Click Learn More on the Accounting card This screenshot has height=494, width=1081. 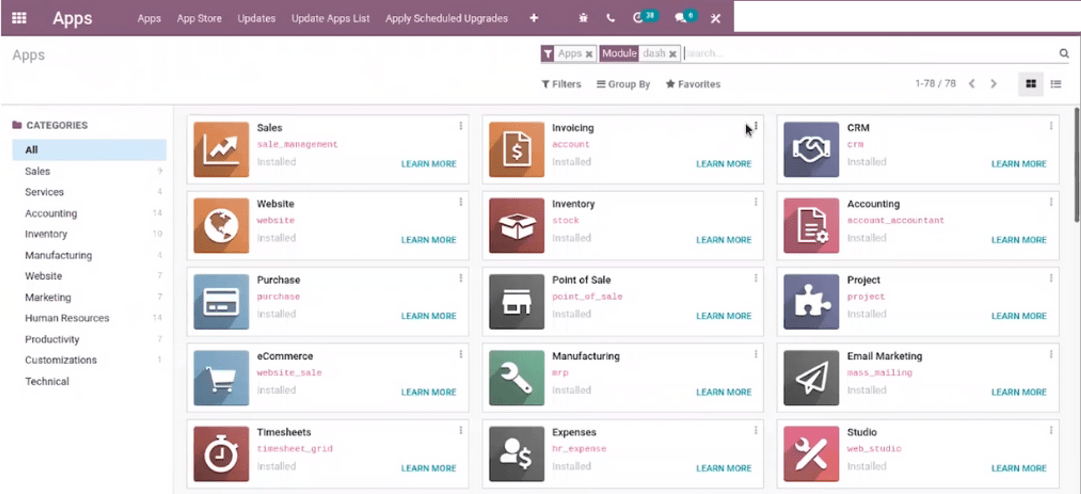[1019, 240]
